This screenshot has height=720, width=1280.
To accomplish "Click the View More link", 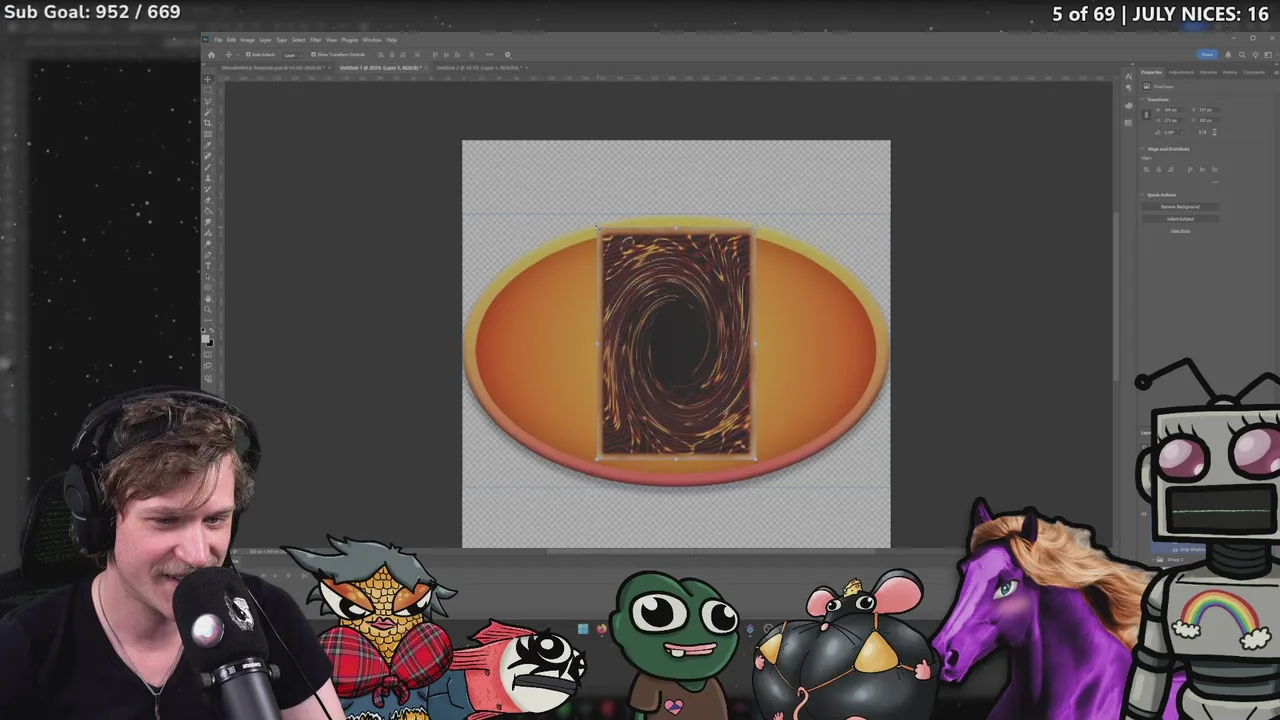I will 1180,231.
